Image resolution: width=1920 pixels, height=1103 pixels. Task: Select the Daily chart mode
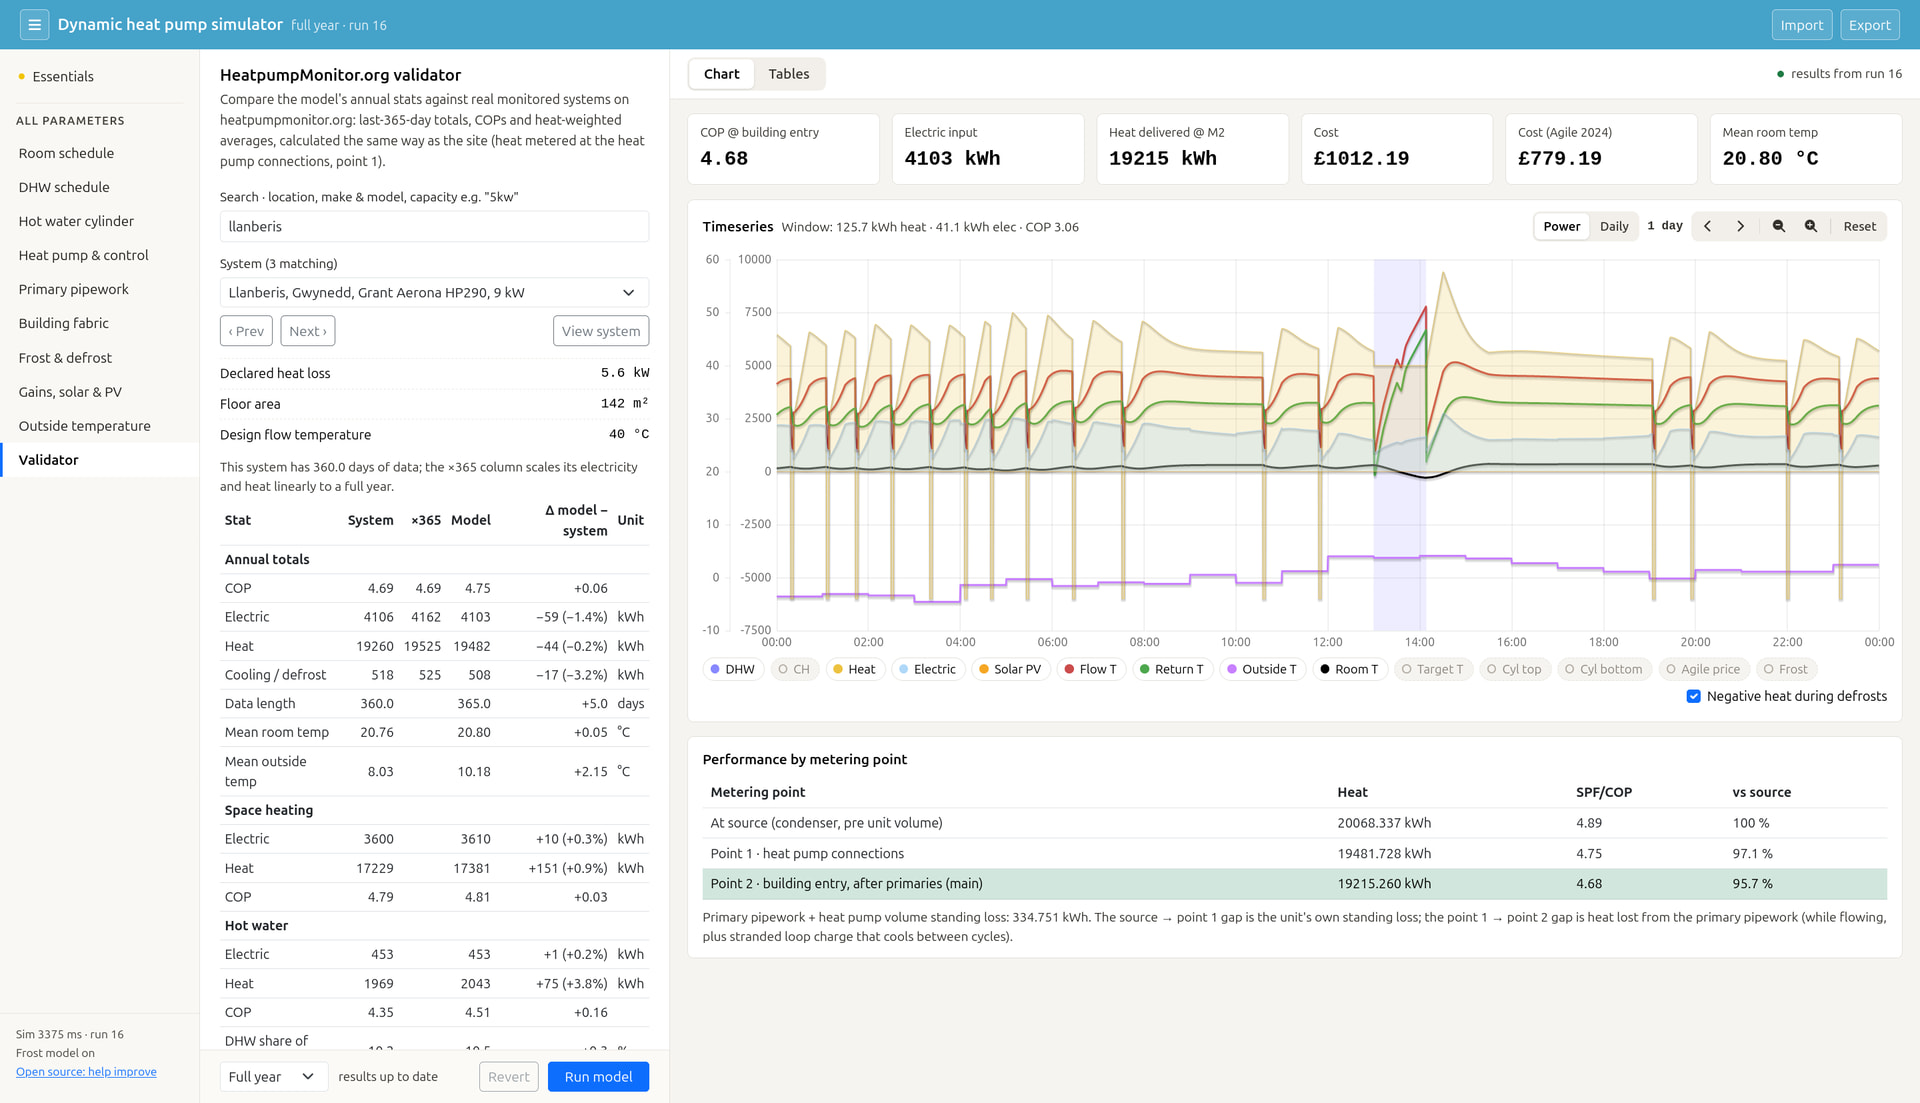pos(1614,227)
